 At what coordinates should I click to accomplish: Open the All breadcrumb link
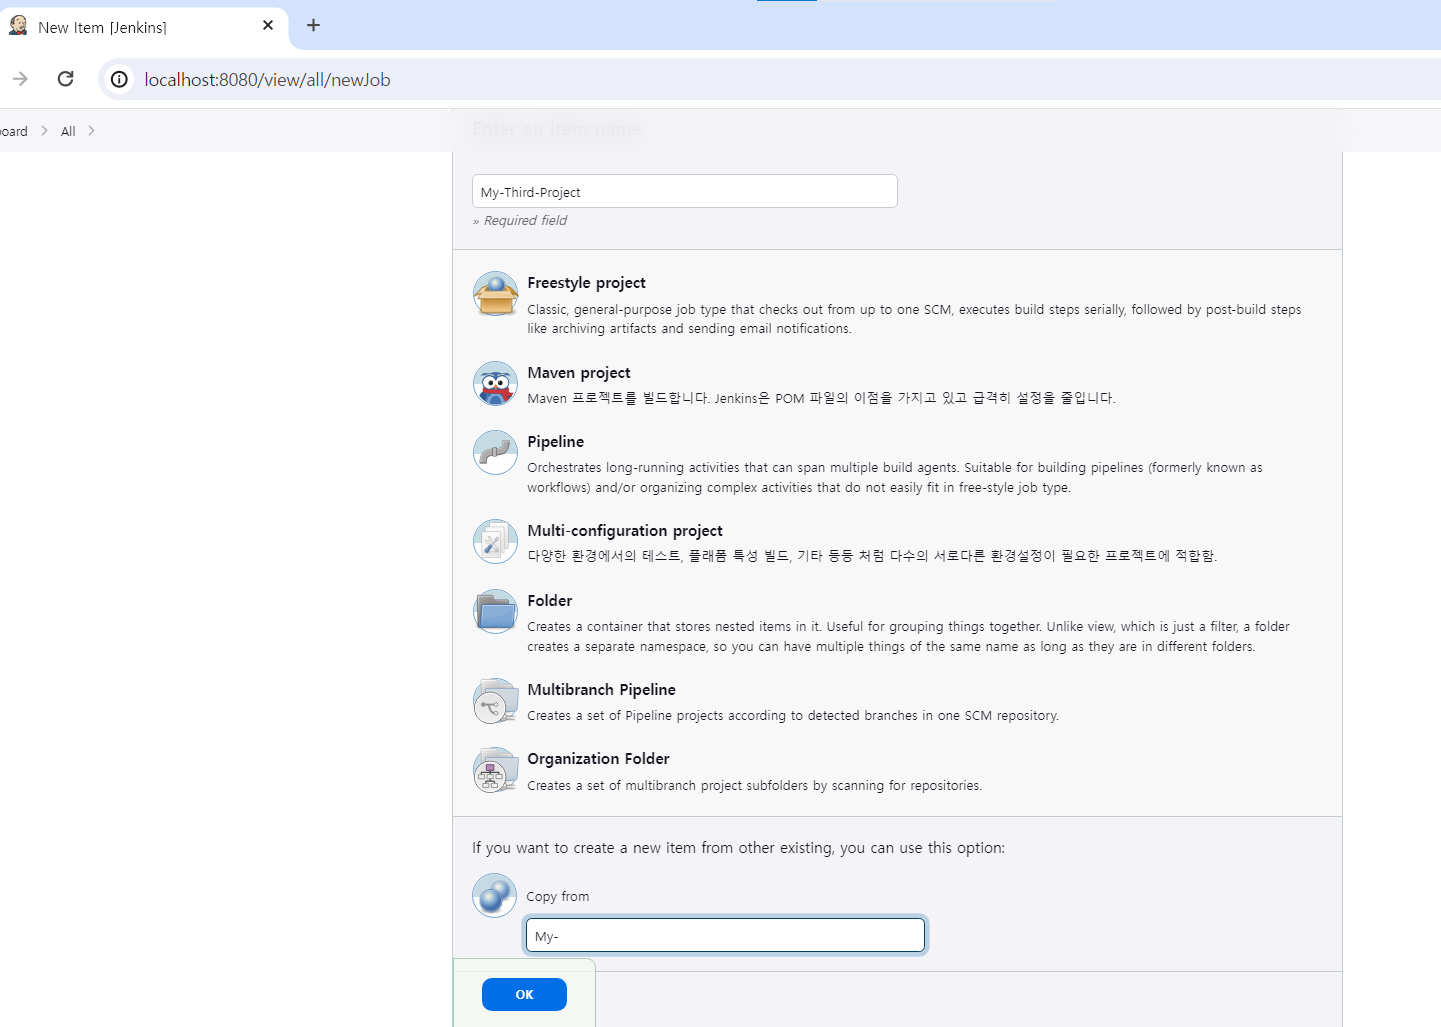pyautogui.click(x=68, y=131)
